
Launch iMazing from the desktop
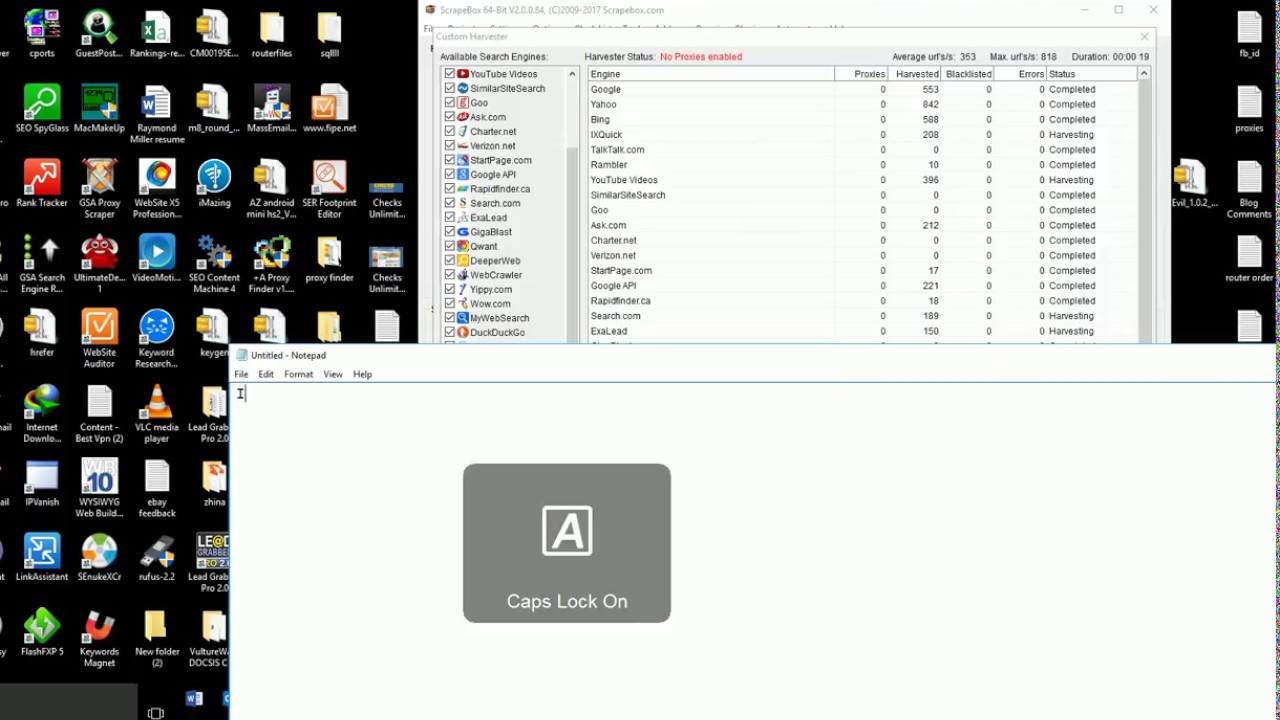[214, 184]
